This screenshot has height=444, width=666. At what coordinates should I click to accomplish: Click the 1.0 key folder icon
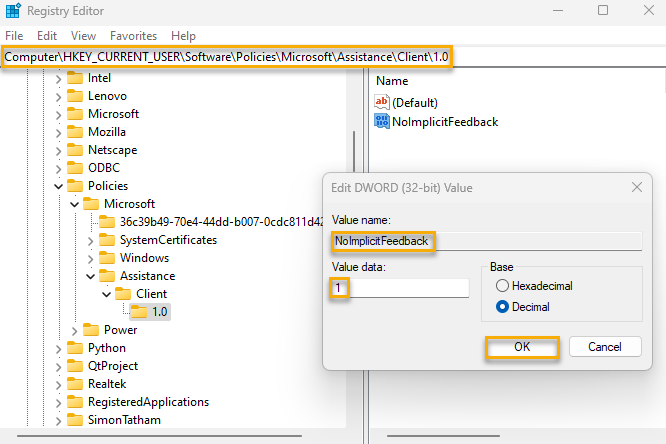point(139,312)
